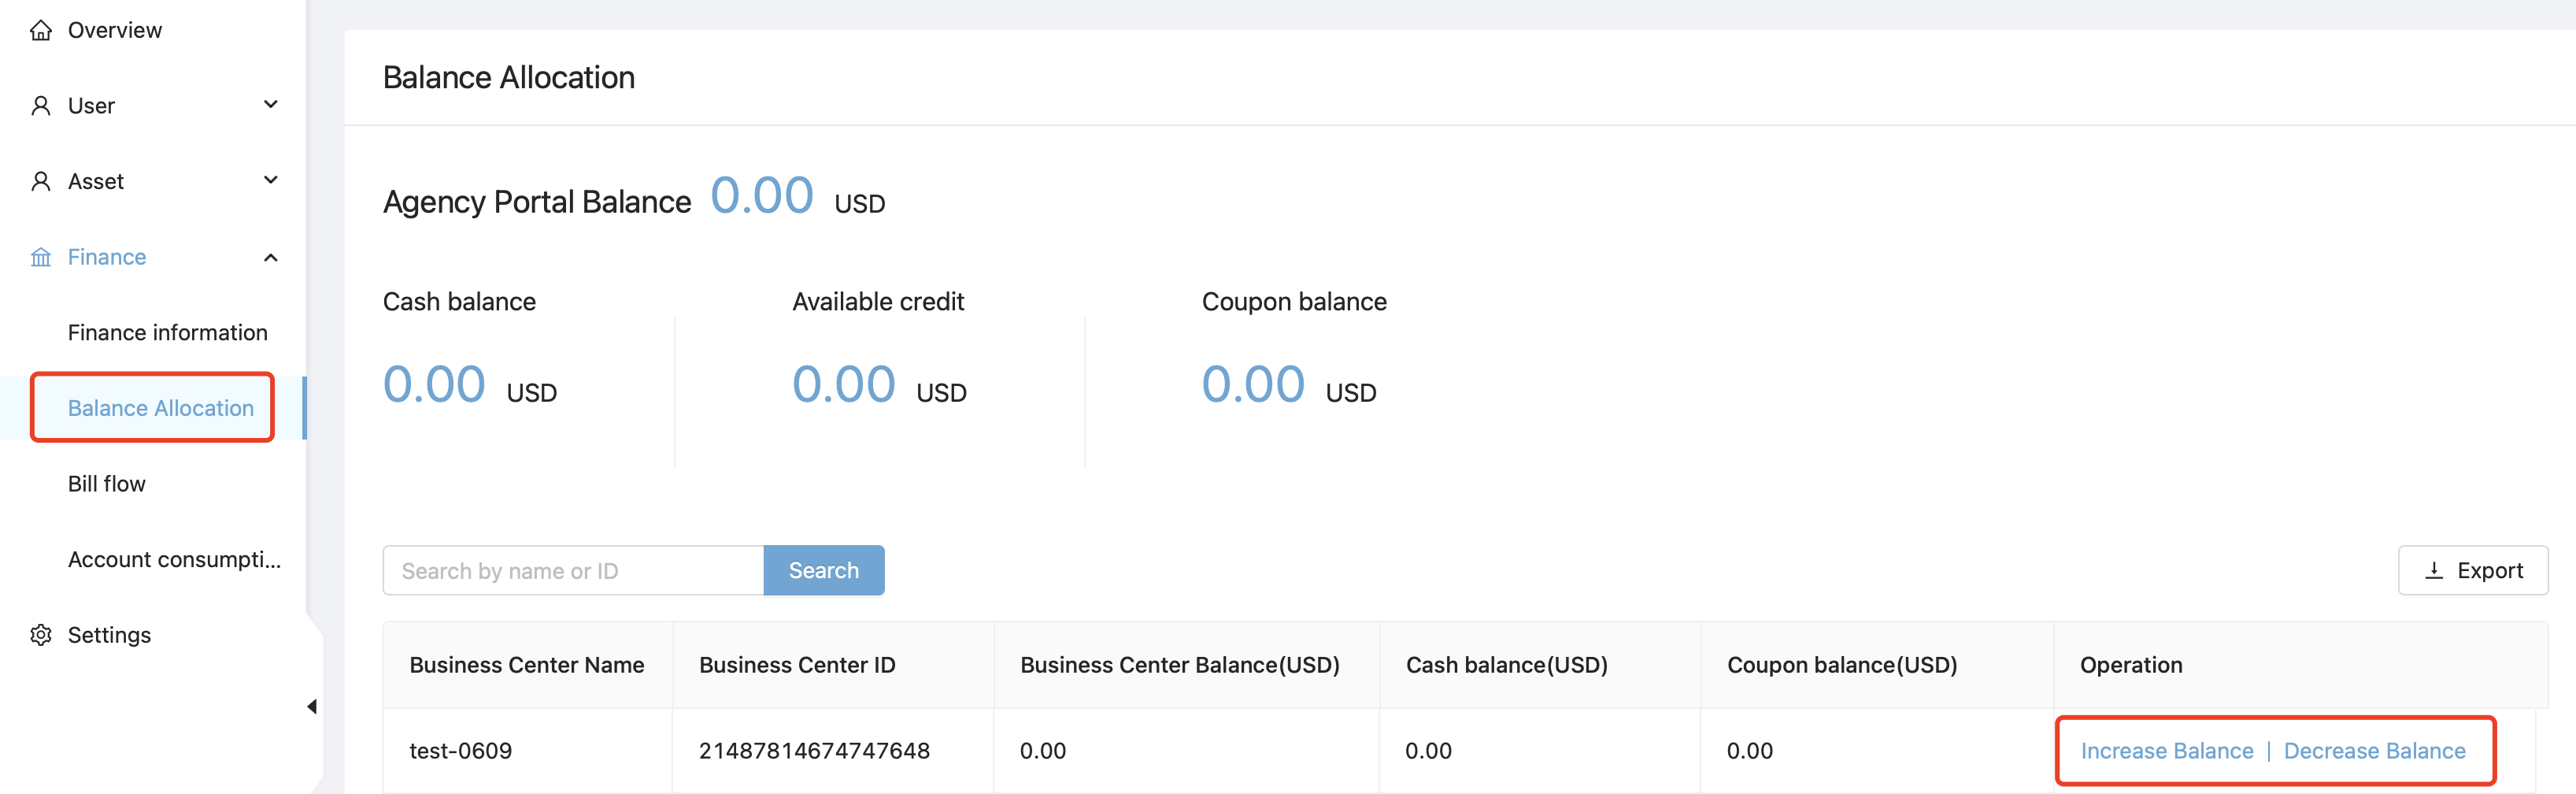Focus the Search by name or ID field
The width and height of the screenshot is (2576, 794).
[x=573, y=570]
